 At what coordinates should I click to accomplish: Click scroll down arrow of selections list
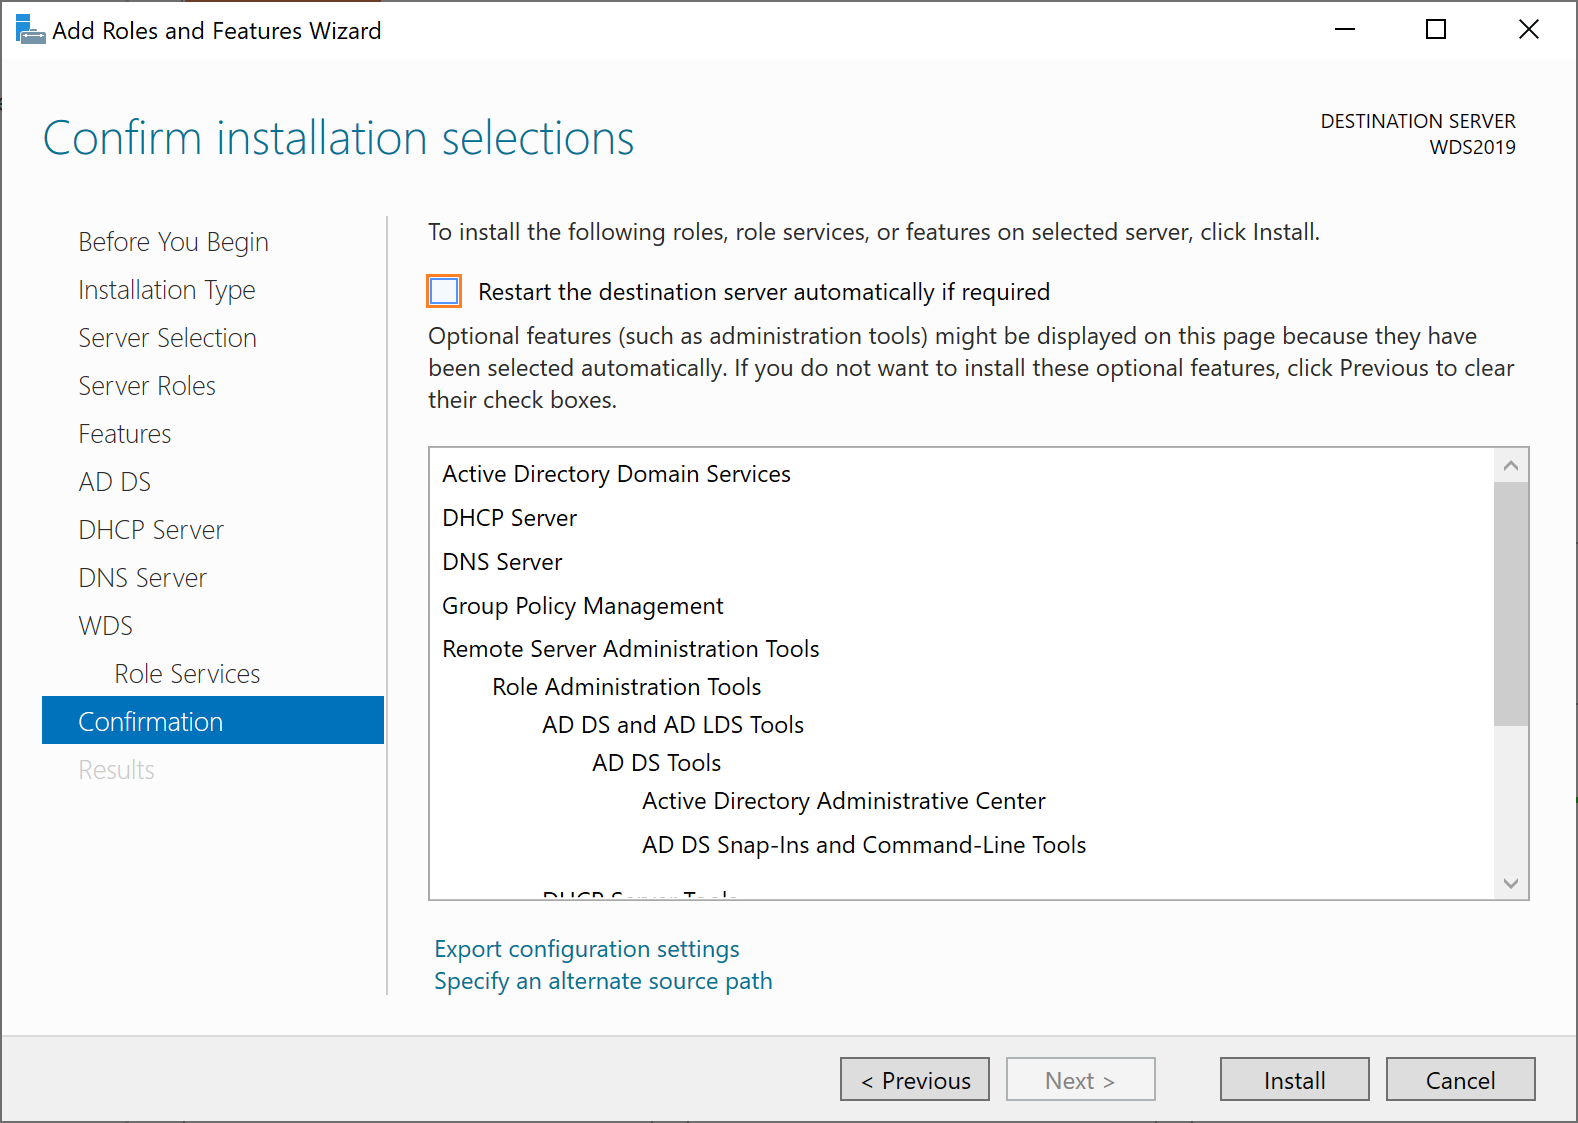tap(1511, 883)
